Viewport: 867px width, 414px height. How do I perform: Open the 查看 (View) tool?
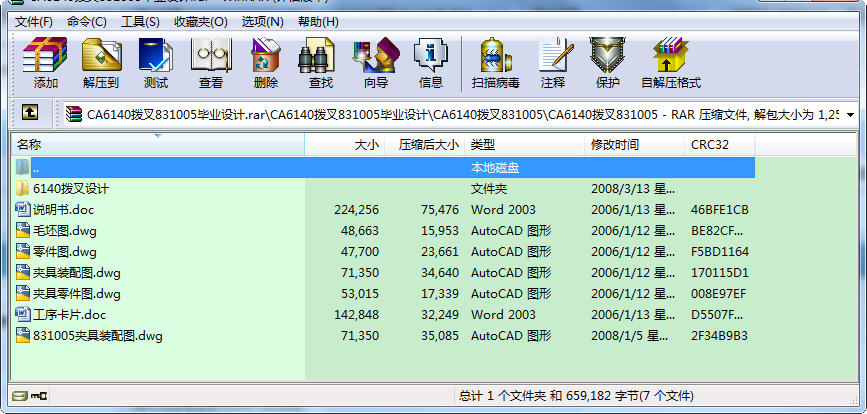211,56
